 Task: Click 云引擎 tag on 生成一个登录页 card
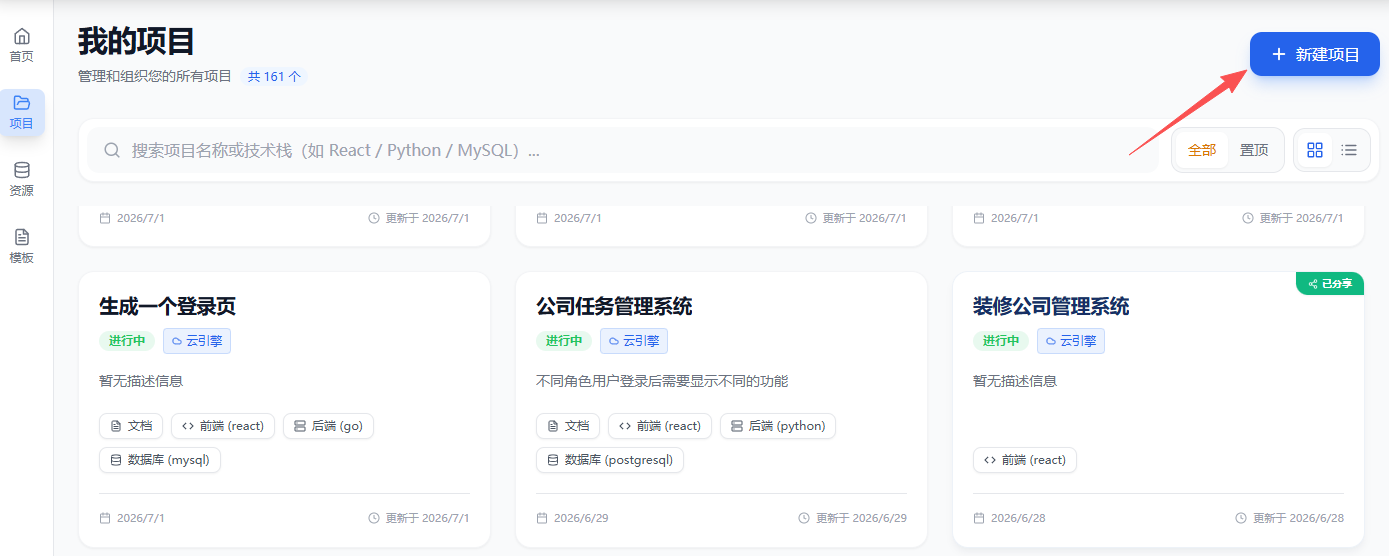(x=197, y=341)
